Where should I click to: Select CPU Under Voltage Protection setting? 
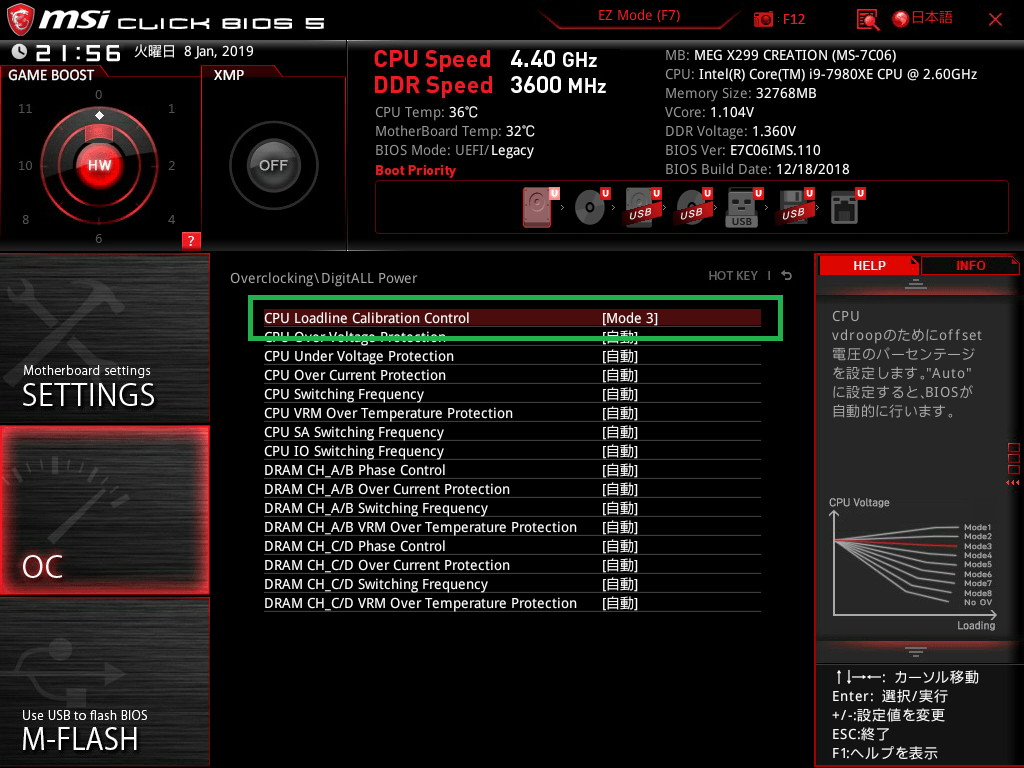coord(512,356)
